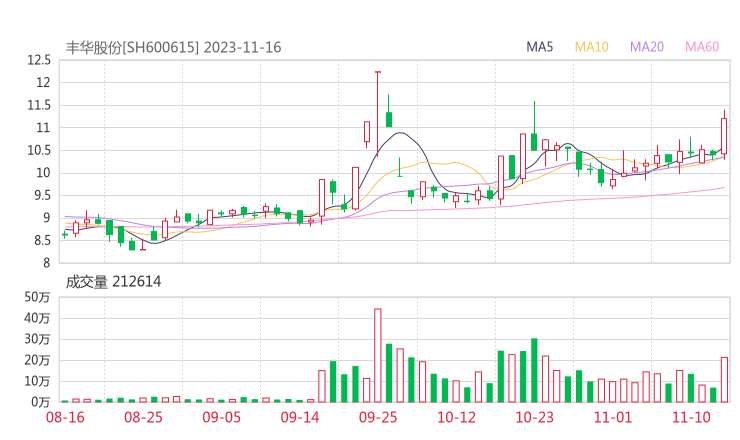
Task: Click the 09-25 date axis label
Action: (x=378, y=417)
